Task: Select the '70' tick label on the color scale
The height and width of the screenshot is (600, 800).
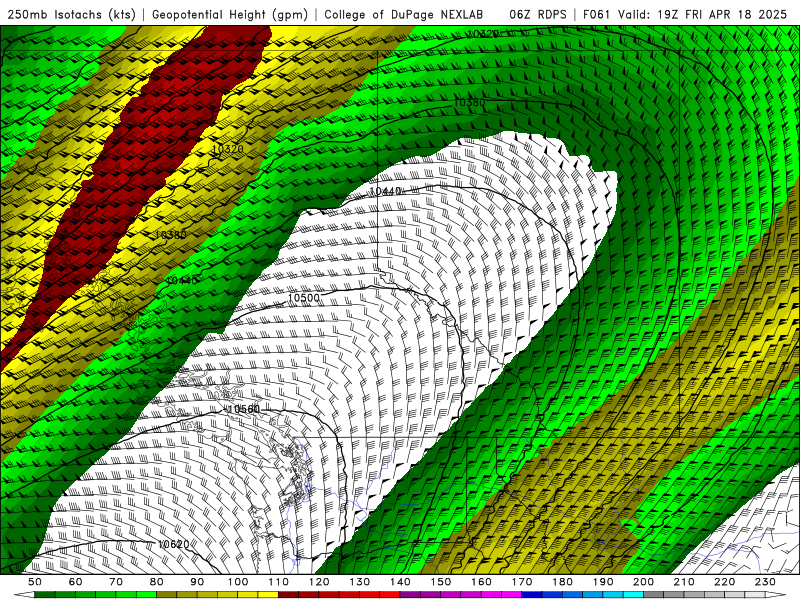Action: click(x=116, y=582)
